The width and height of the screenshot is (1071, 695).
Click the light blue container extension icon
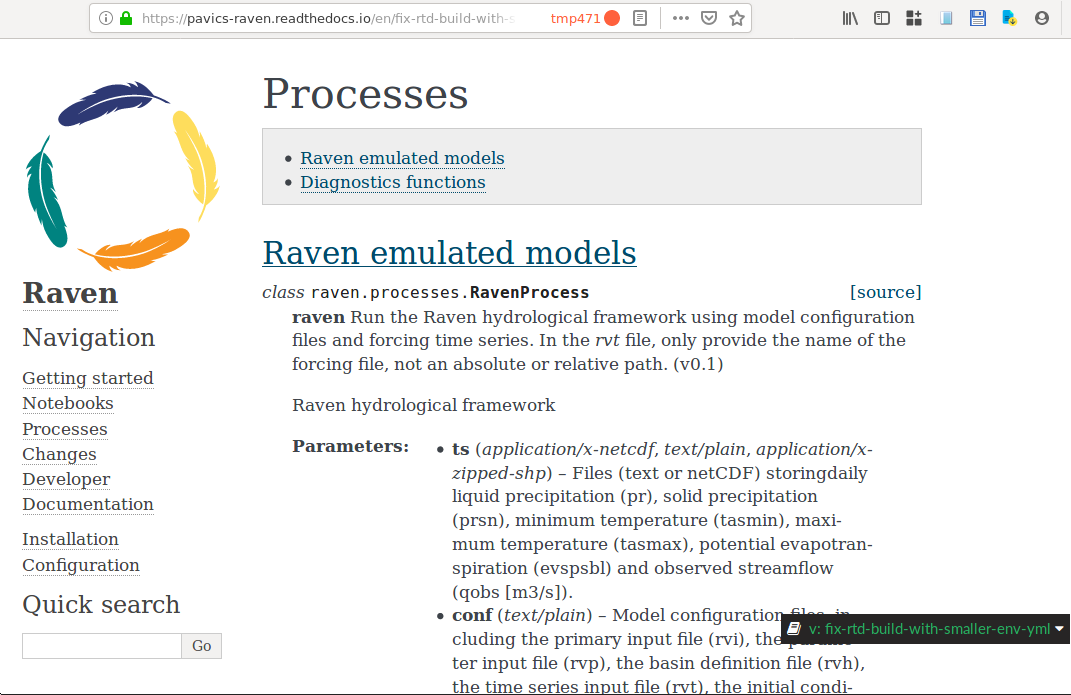click(x=946, y=18)
